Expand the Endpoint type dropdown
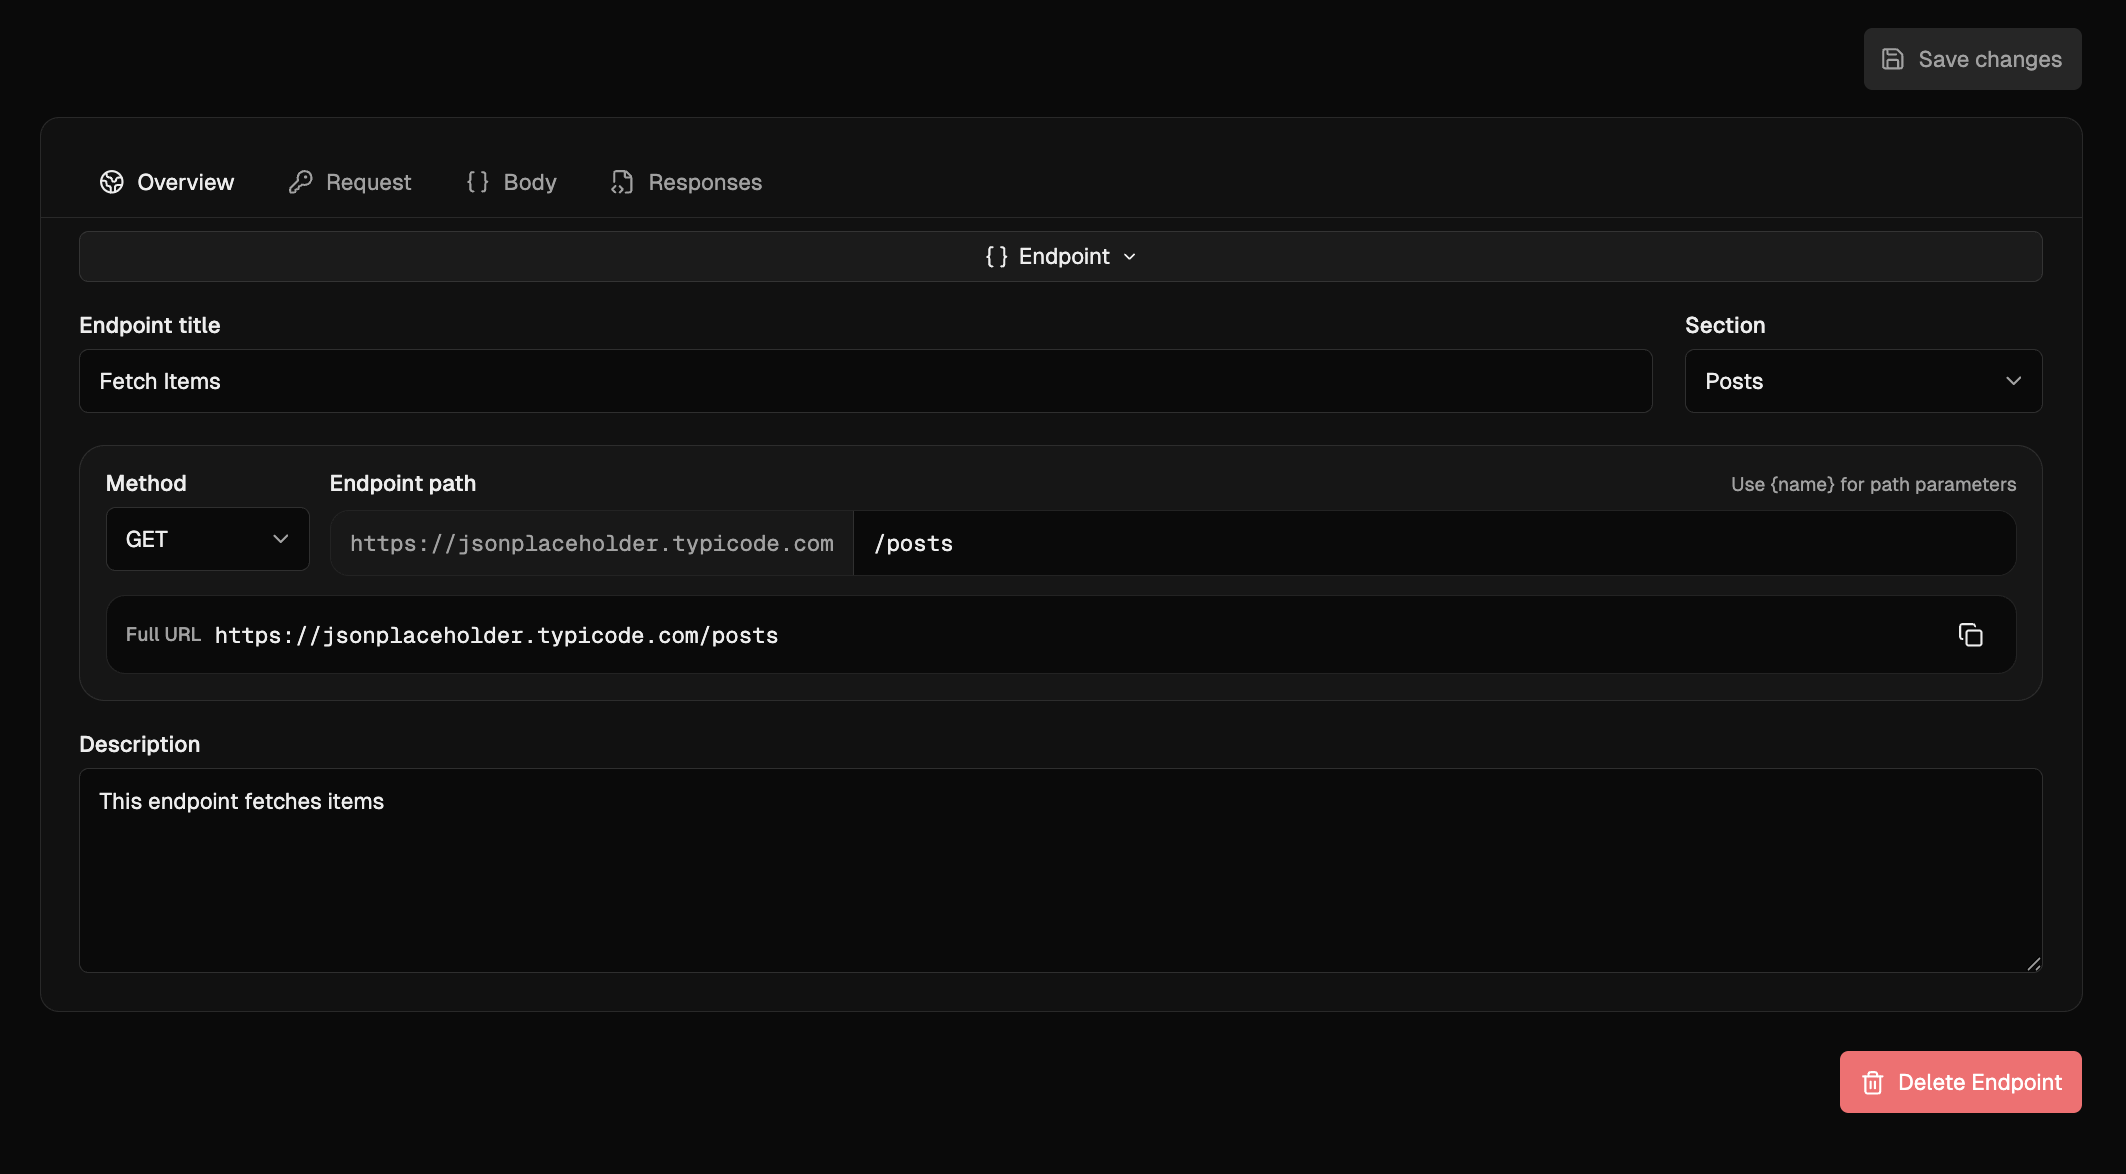This screenshot has height=1174, width=2126. click(1060, 257)
